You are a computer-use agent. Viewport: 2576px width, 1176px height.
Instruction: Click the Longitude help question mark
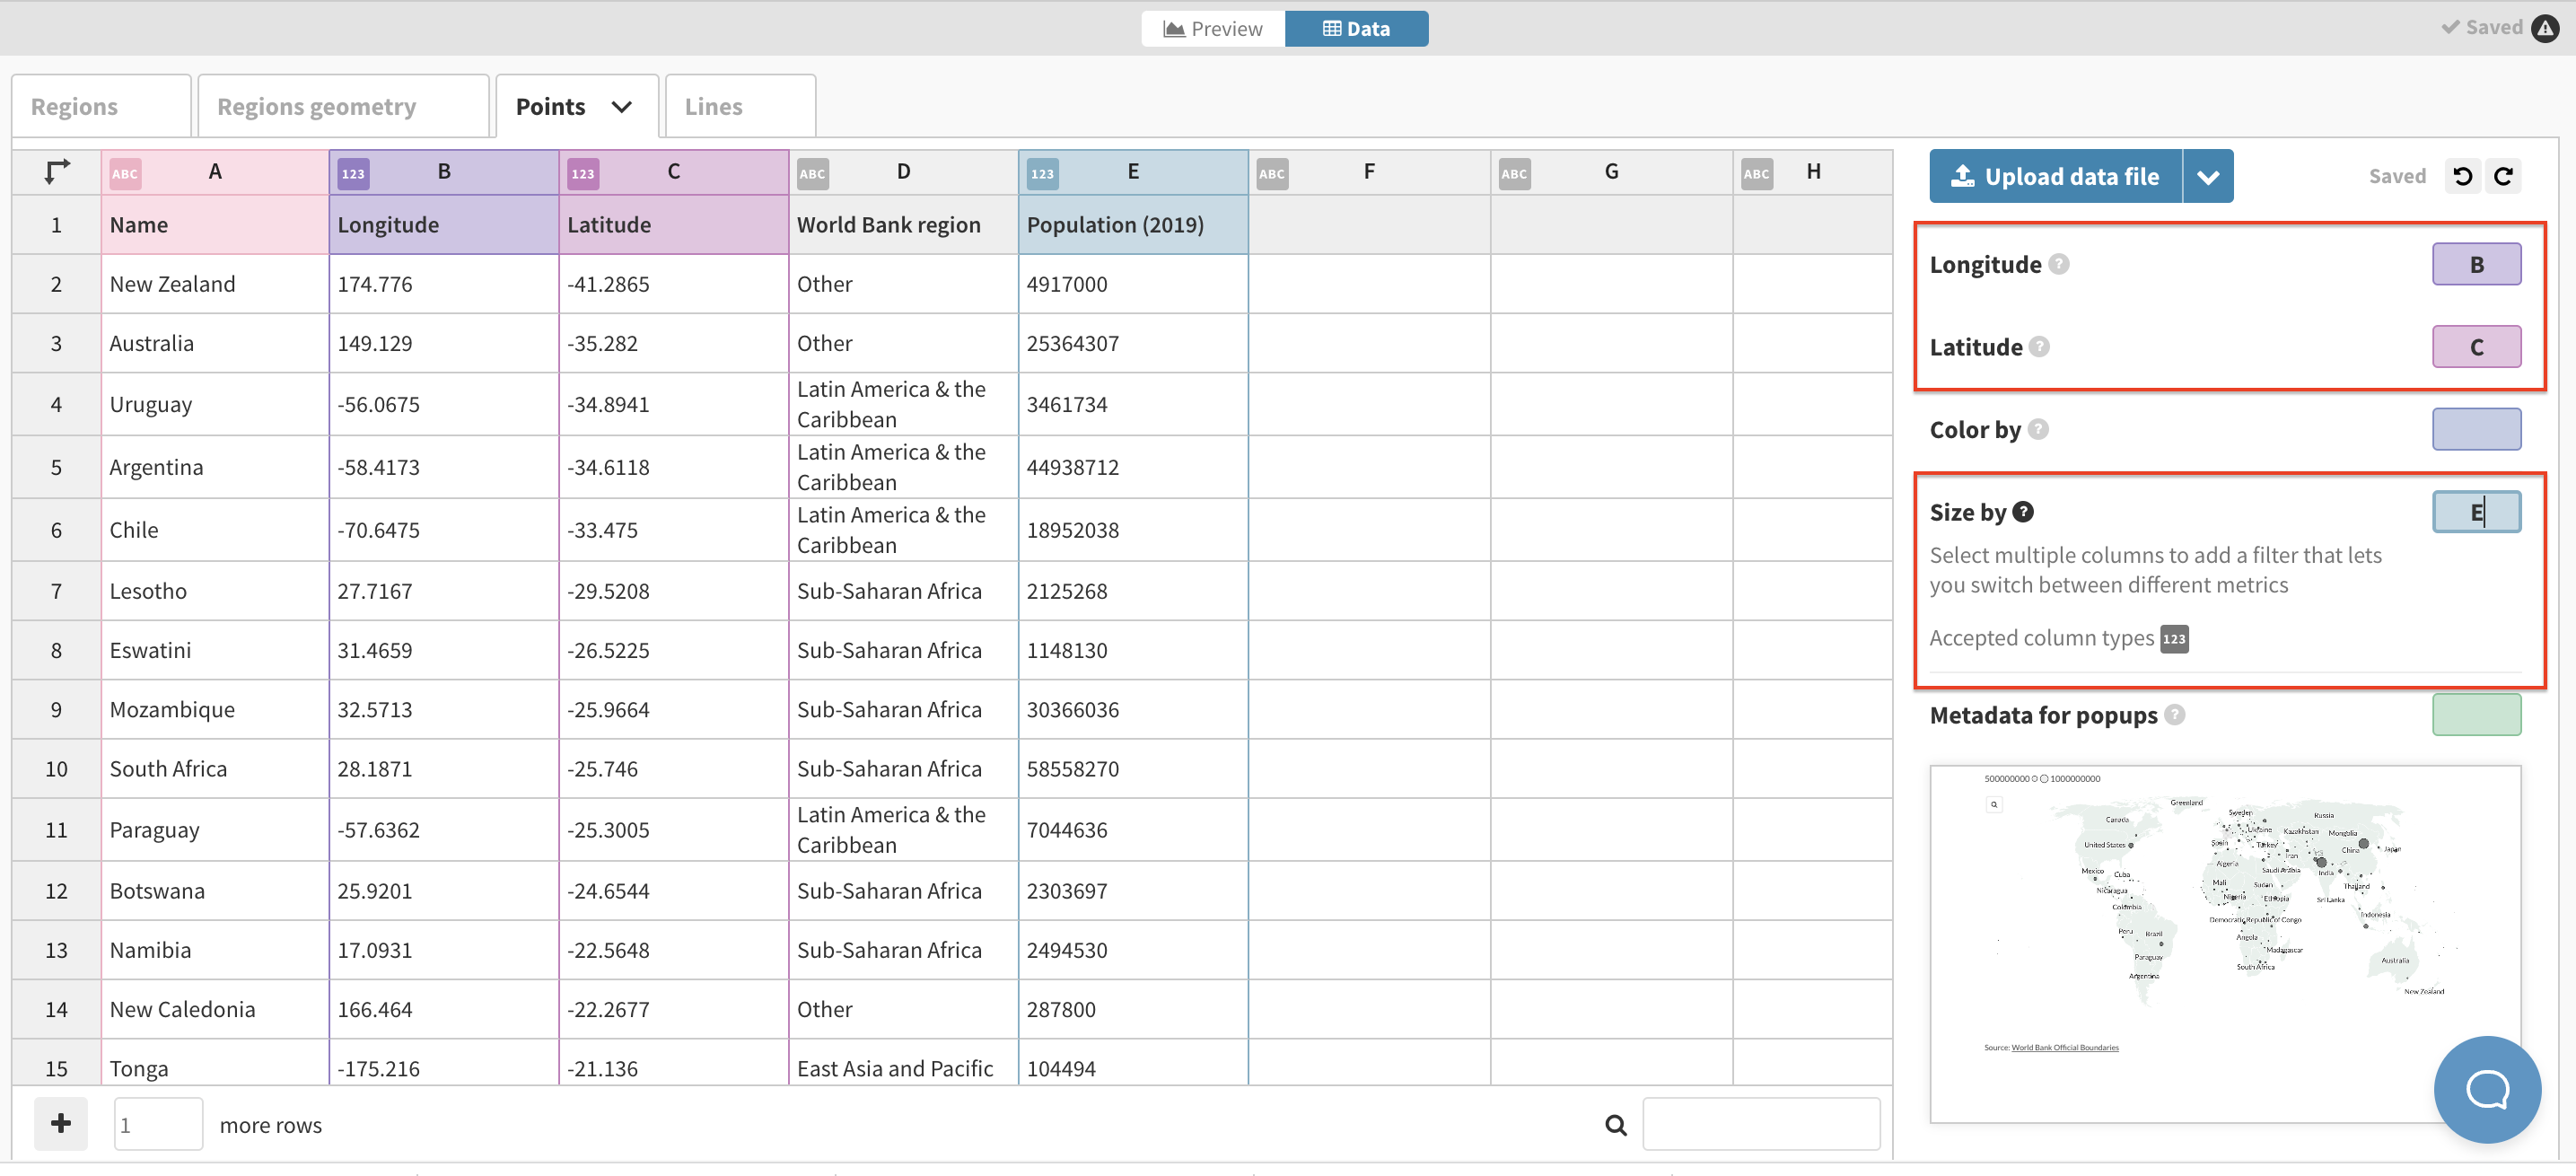click(x=2059, y=264)
